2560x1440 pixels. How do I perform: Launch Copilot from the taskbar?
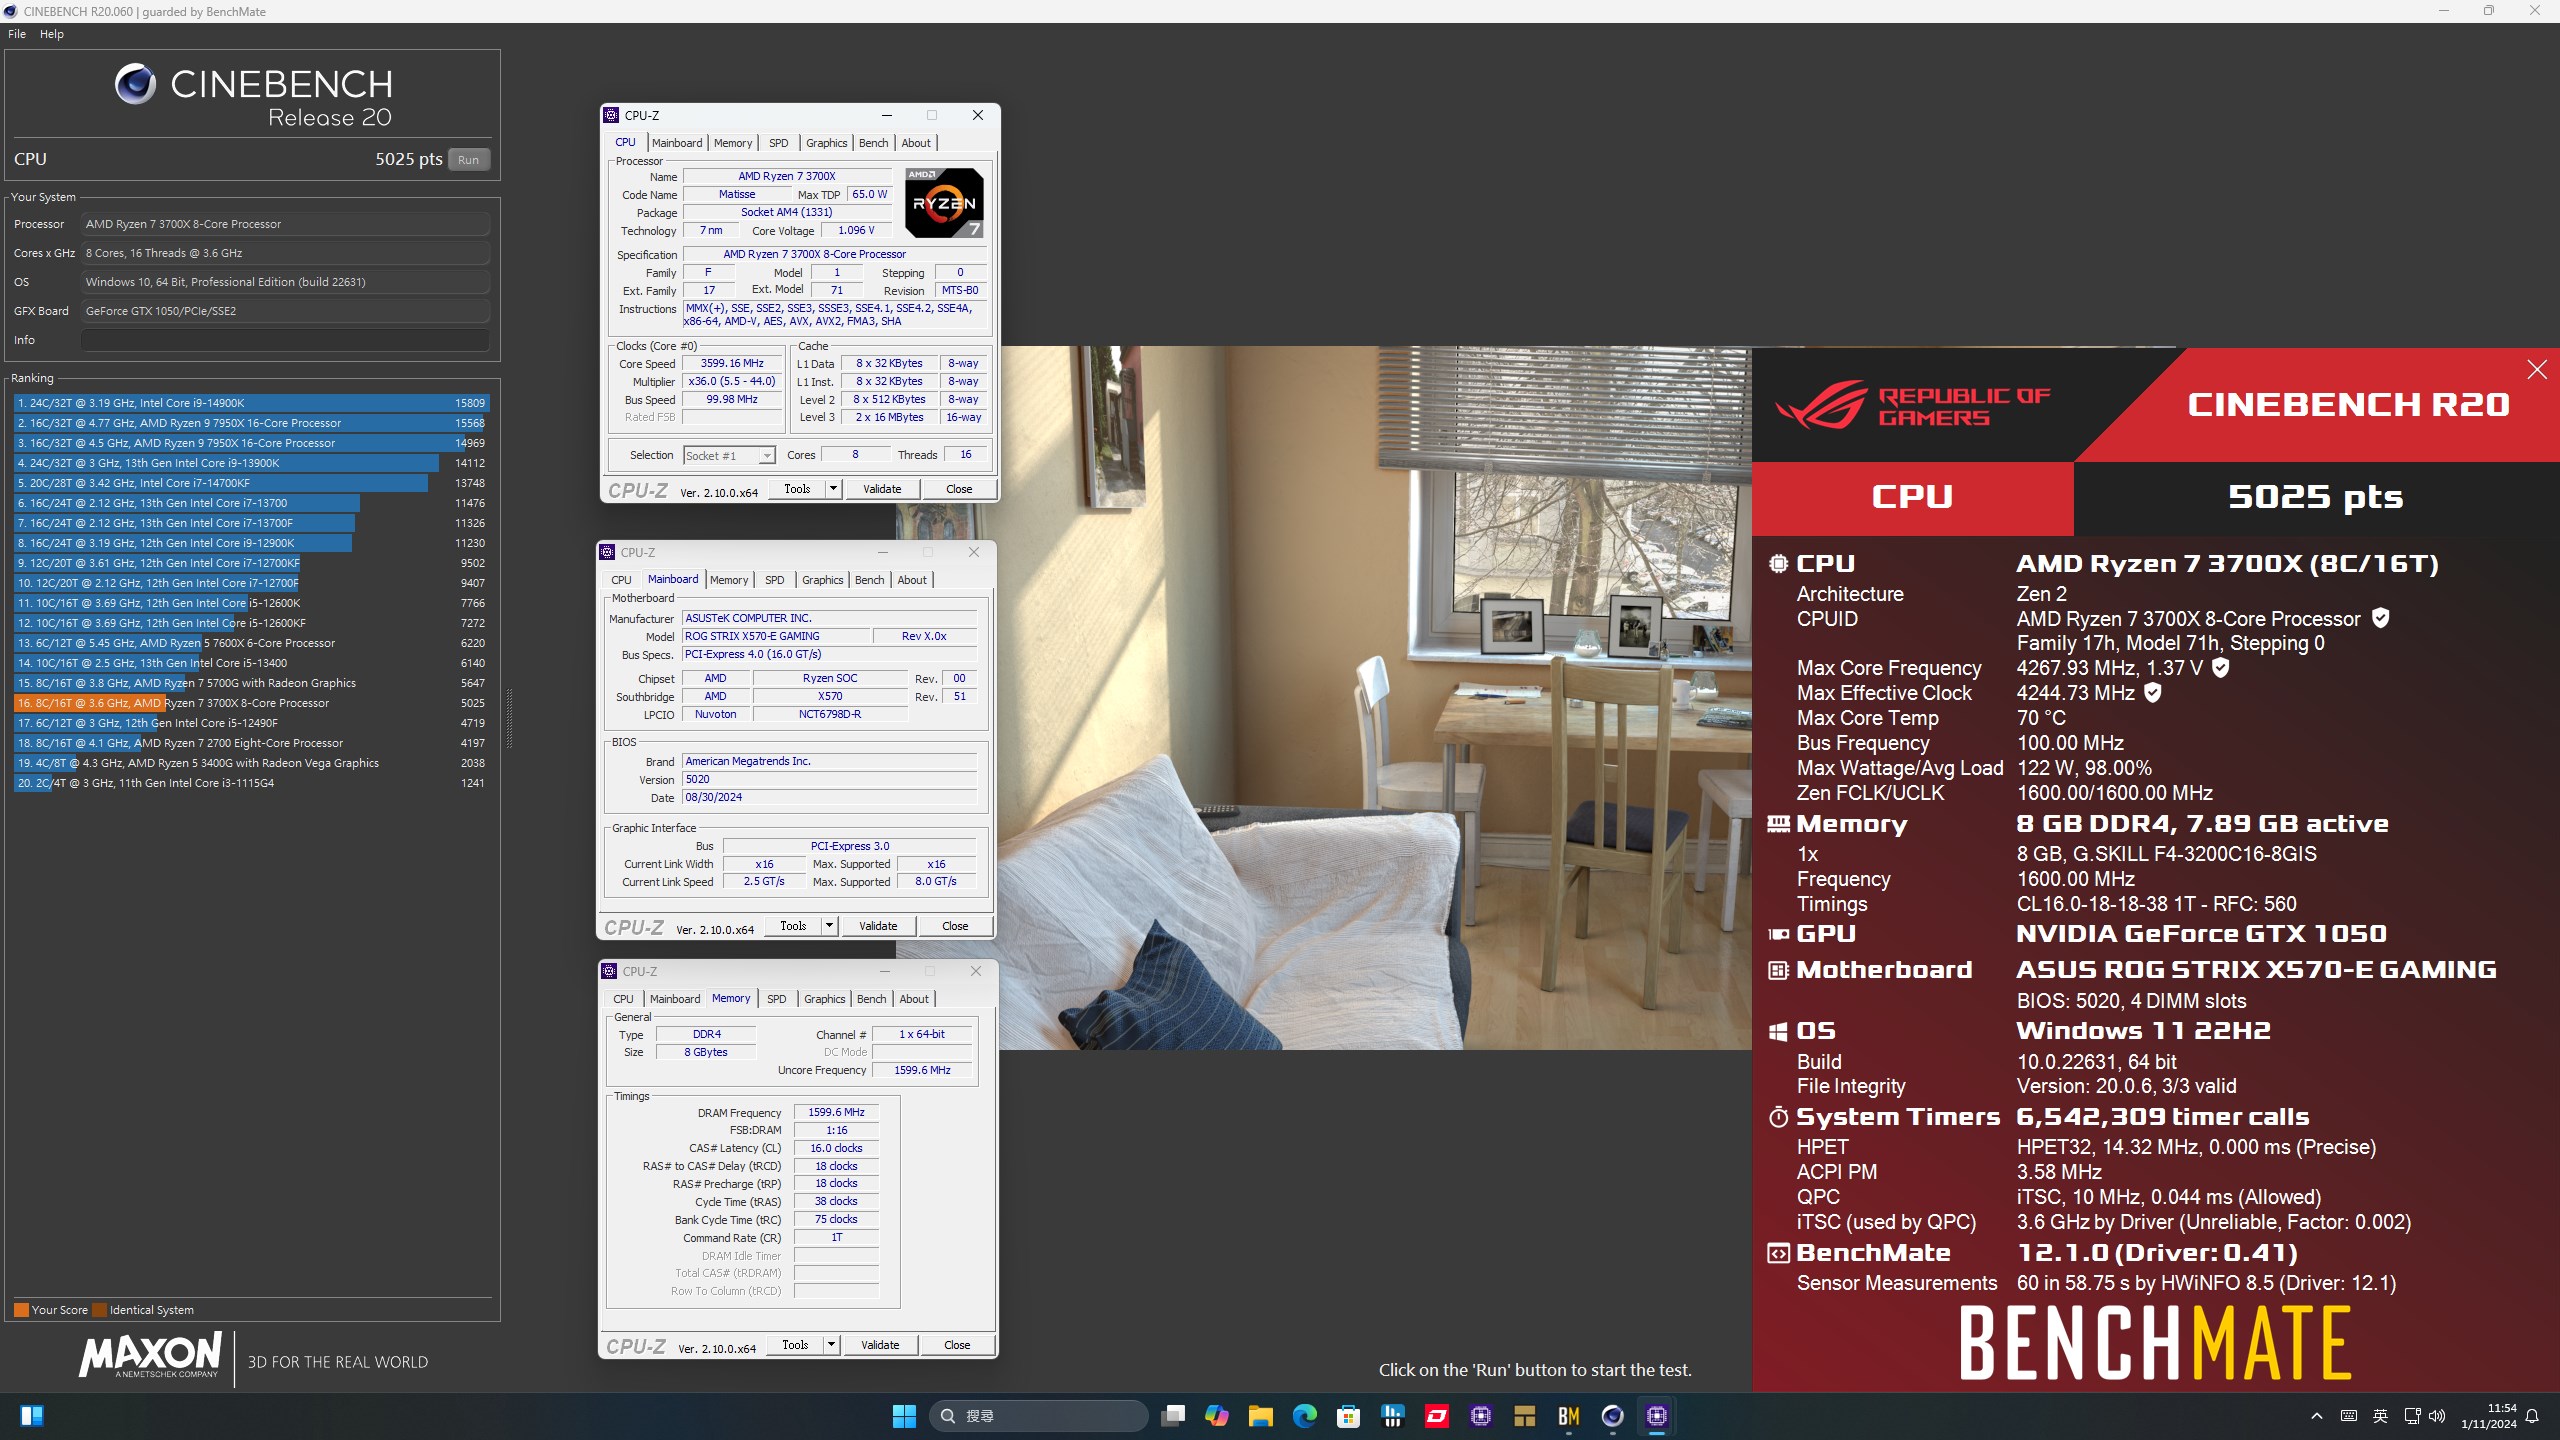(x=1217, y=1416)
